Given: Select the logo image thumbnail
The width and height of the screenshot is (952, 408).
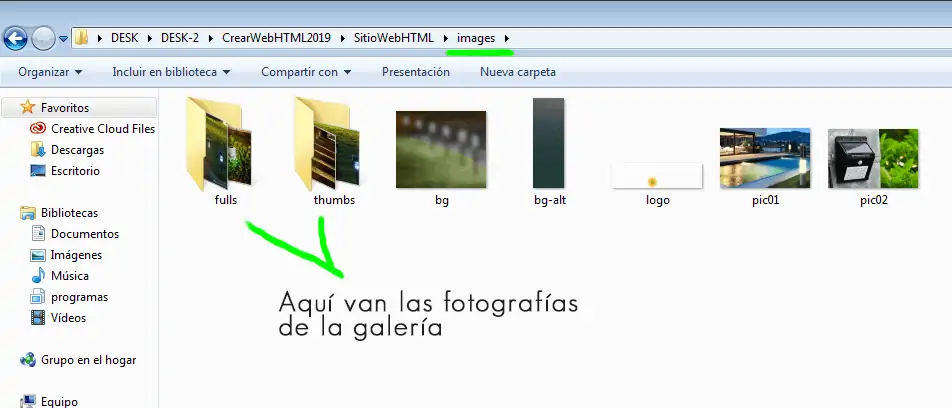Looking at the screenshot, I should [x=657, y=175].
